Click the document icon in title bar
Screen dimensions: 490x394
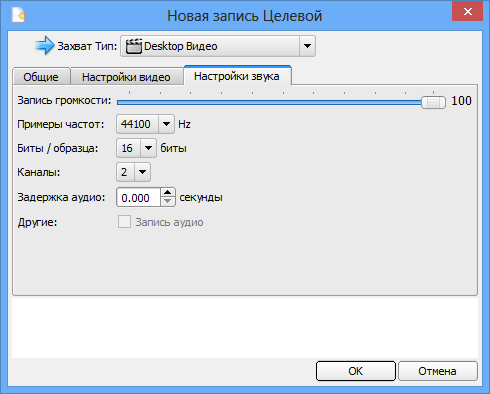click(x=19, y=15)
